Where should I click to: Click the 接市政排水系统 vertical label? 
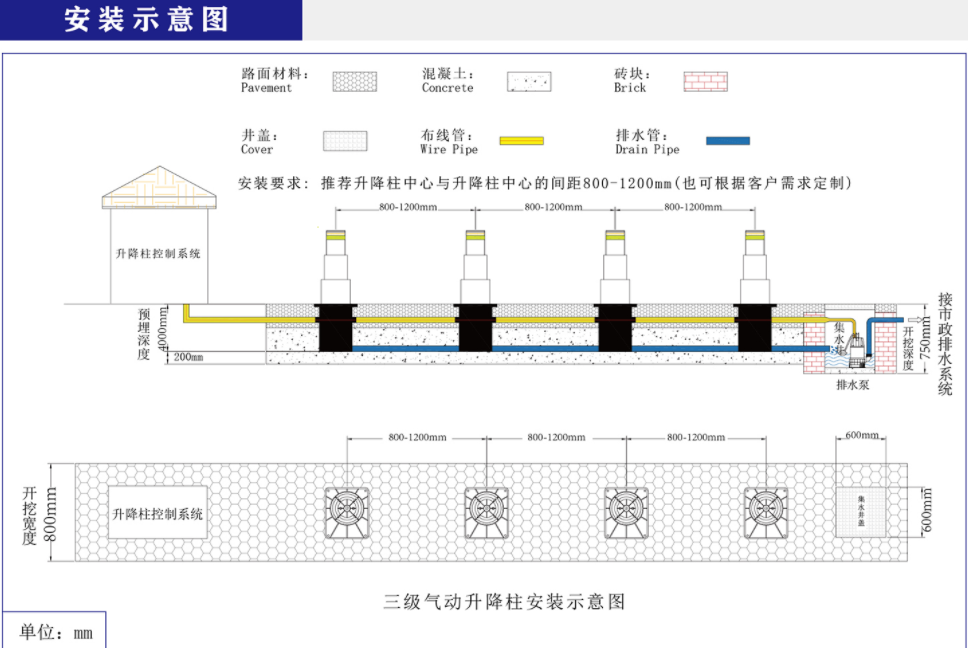pos(945,344)
